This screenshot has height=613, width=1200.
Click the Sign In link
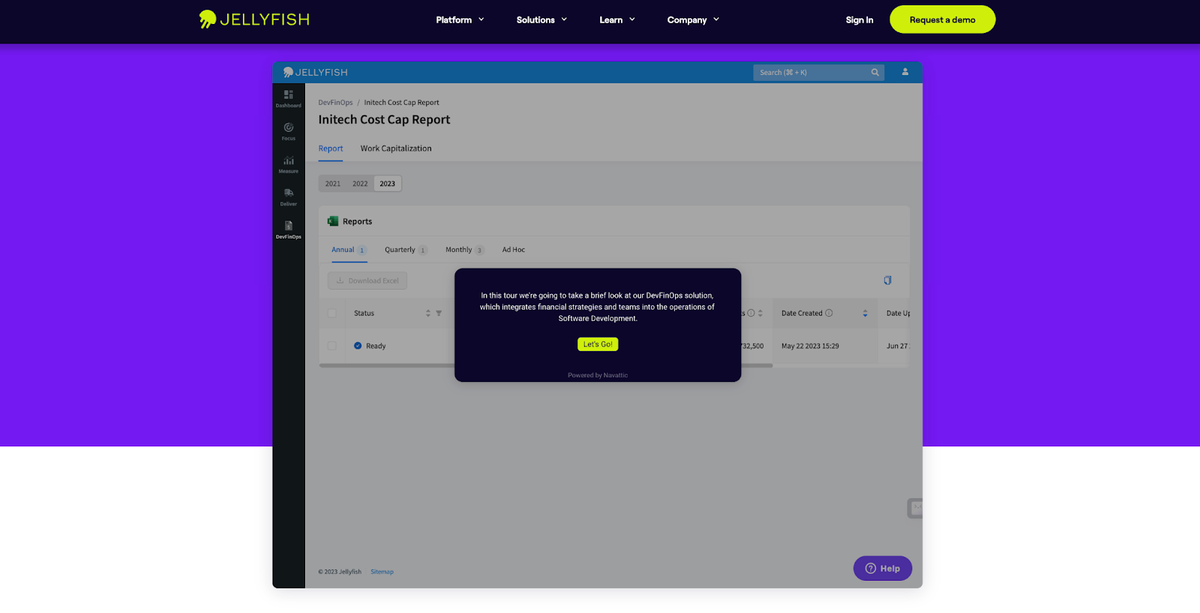tap(859, 19)
